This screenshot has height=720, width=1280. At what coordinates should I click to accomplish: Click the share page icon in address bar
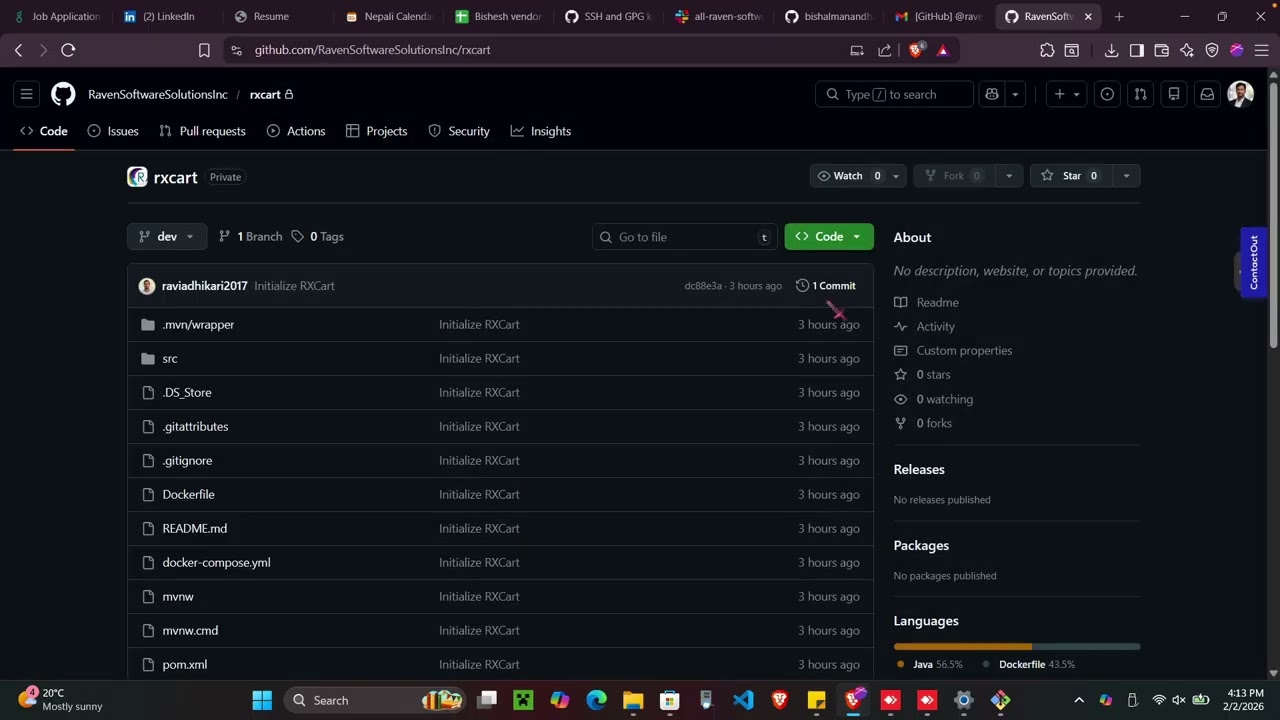(884, 50)
